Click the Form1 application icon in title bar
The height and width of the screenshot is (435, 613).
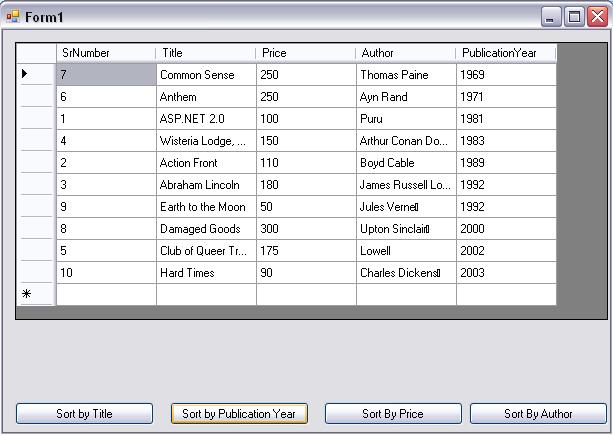point(13,17)
